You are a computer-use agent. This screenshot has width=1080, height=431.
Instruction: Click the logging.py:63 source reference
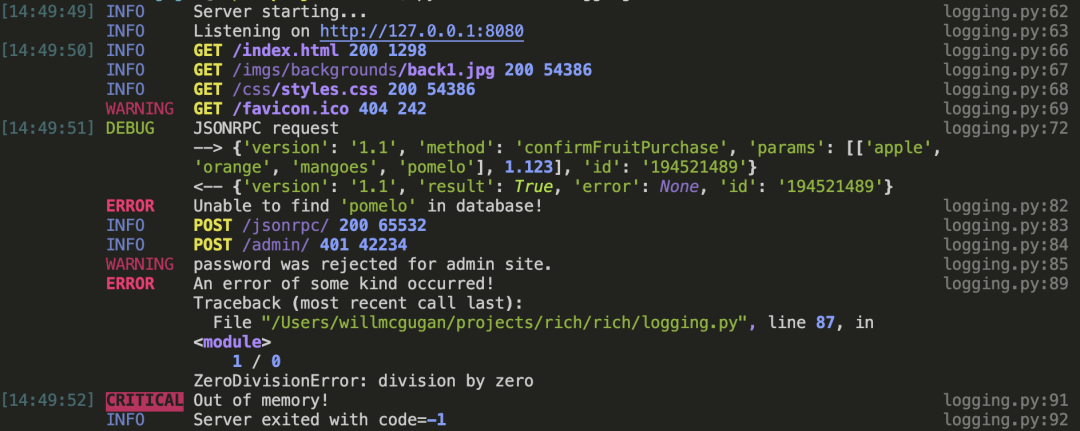[1005, 31]
